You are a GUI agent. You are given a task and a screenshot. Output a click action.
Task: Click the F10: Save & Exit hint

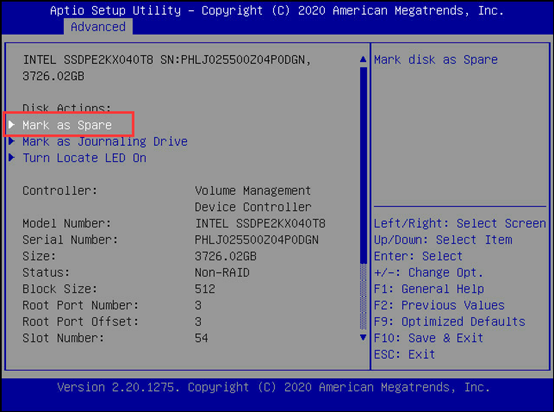(428, 338)
